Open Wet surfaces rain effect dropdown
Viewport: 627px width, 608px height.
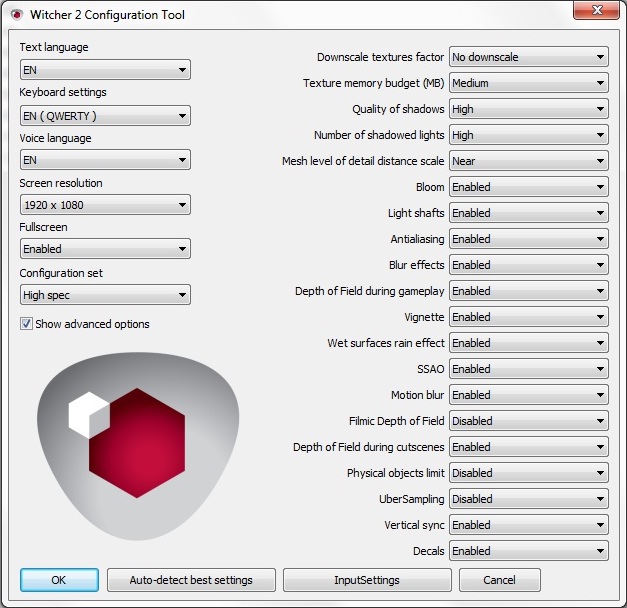(529, 343)
